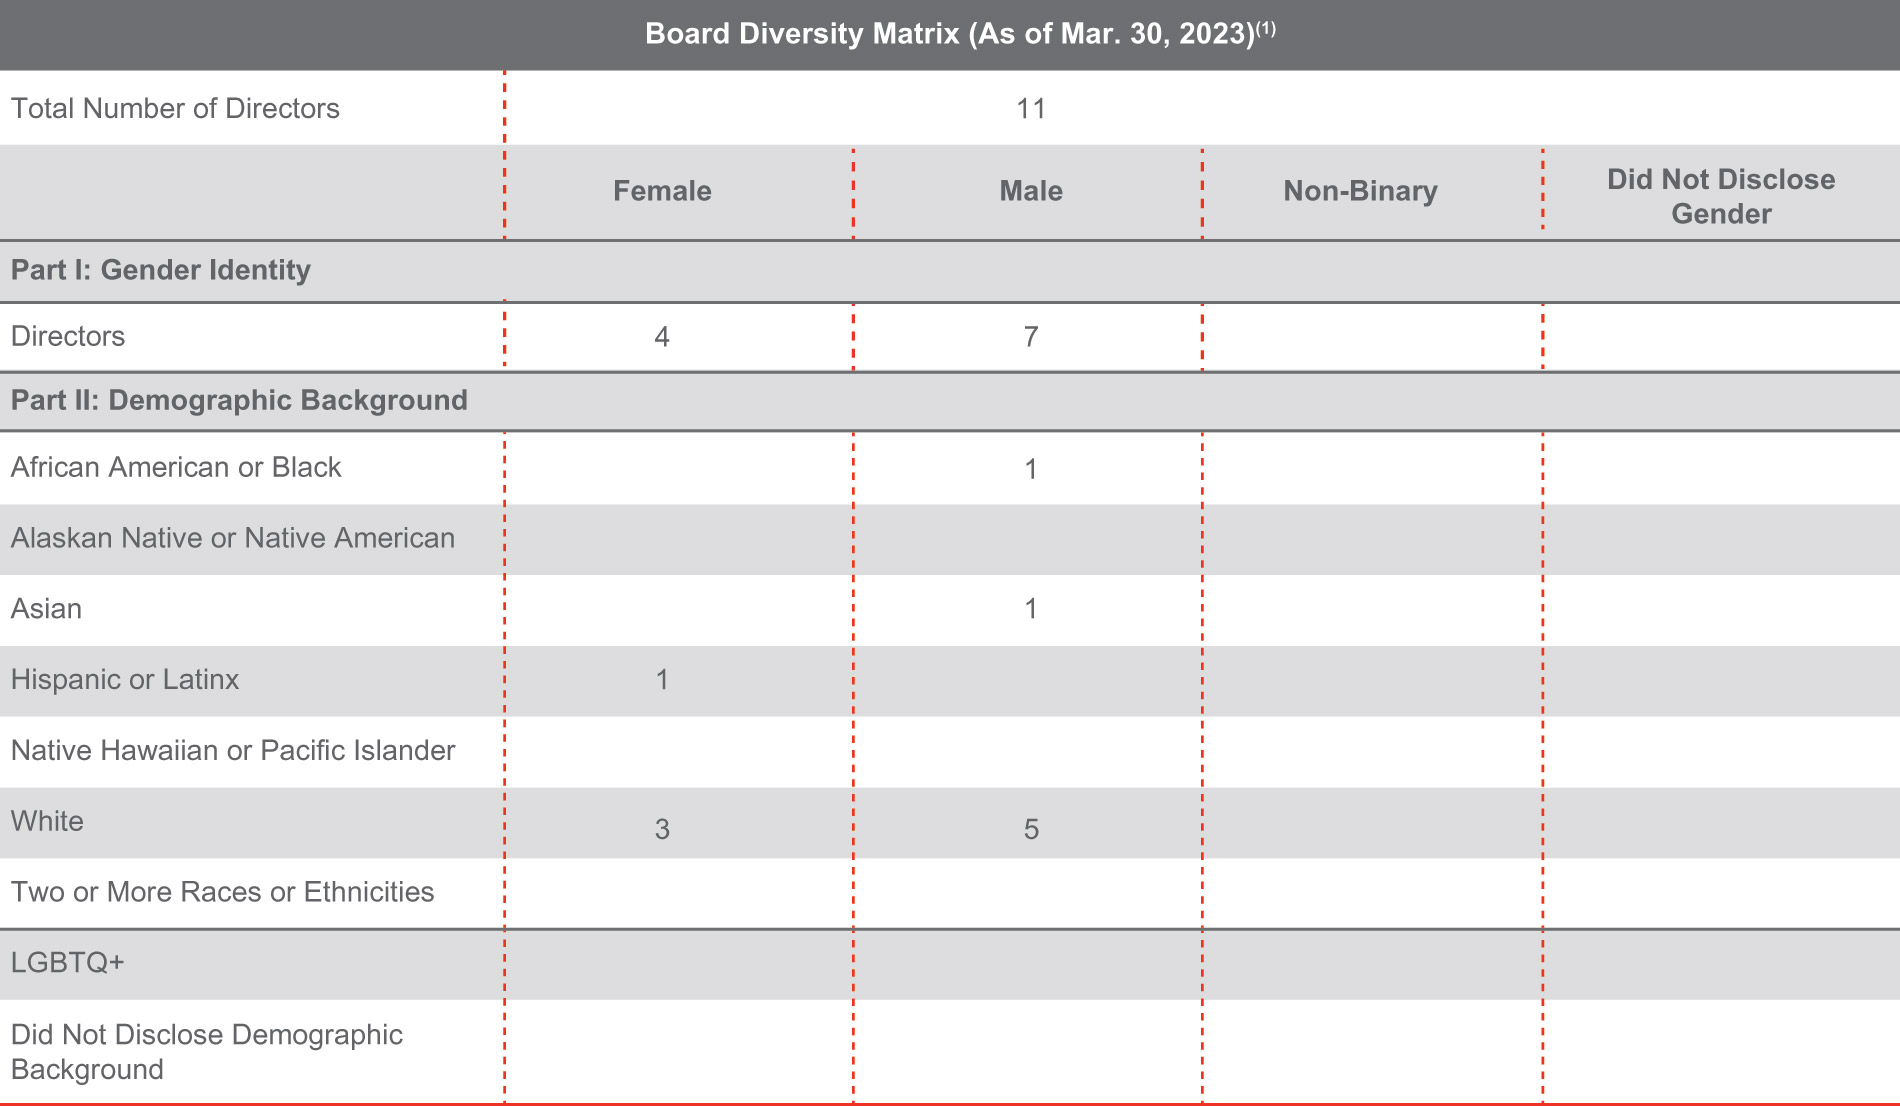
Task: Click the female Directors count 4
Action: click(x=662, y=337)
